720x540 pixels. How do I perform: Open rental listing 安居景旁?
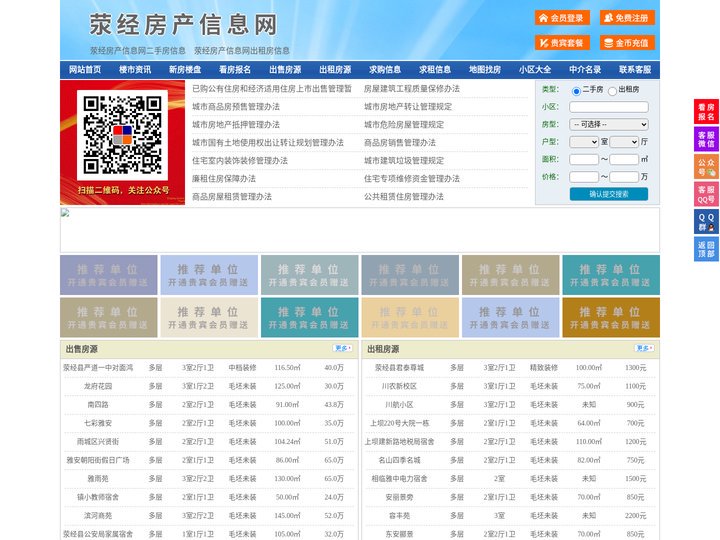click(x=399, y=497)
